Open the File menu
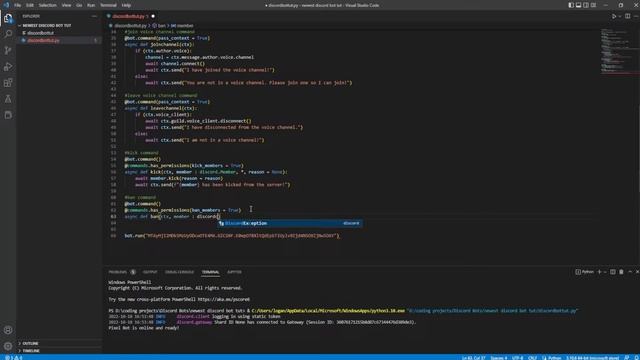This screenshot has height=360, width=640. pyautogui.click(x=18, y=5)
